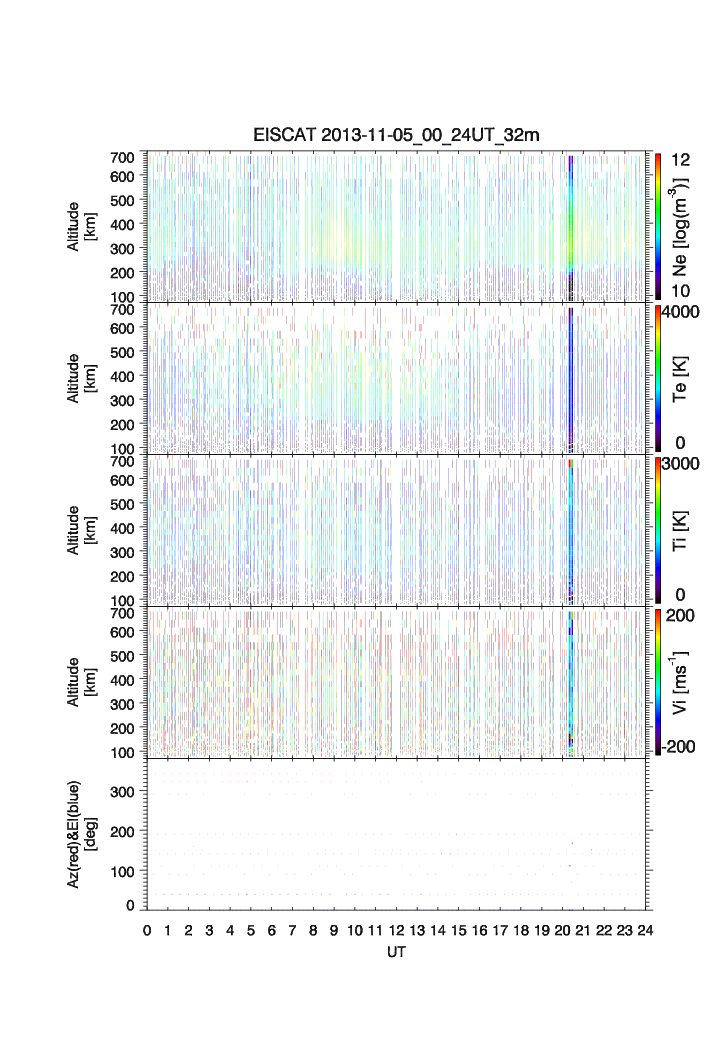Click the Vi velocity color bar

click(x=658, y=682)
